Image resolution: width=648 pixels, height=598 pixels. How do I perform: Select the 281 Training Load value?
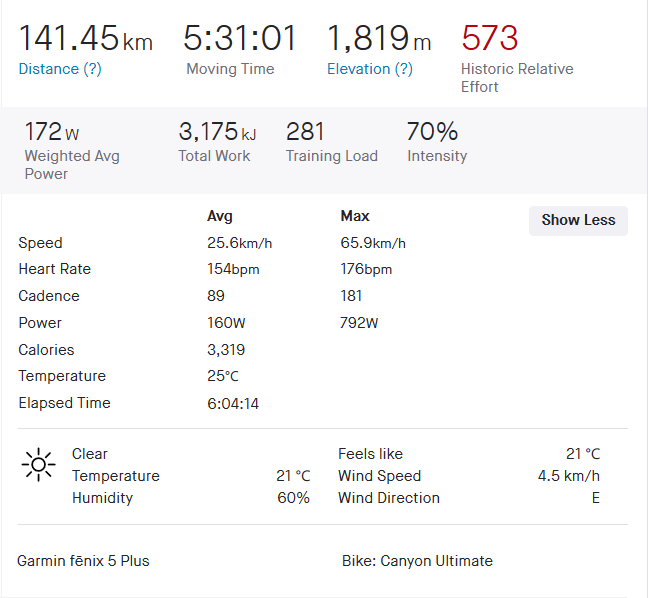click(305, 131)
